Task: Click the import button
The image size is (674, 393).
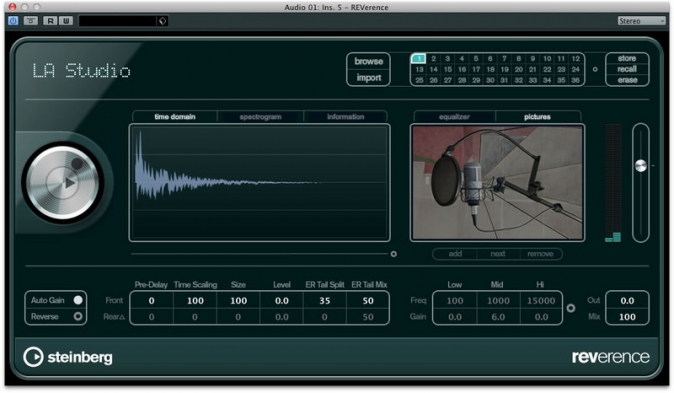Action: (x=368, y=78)
